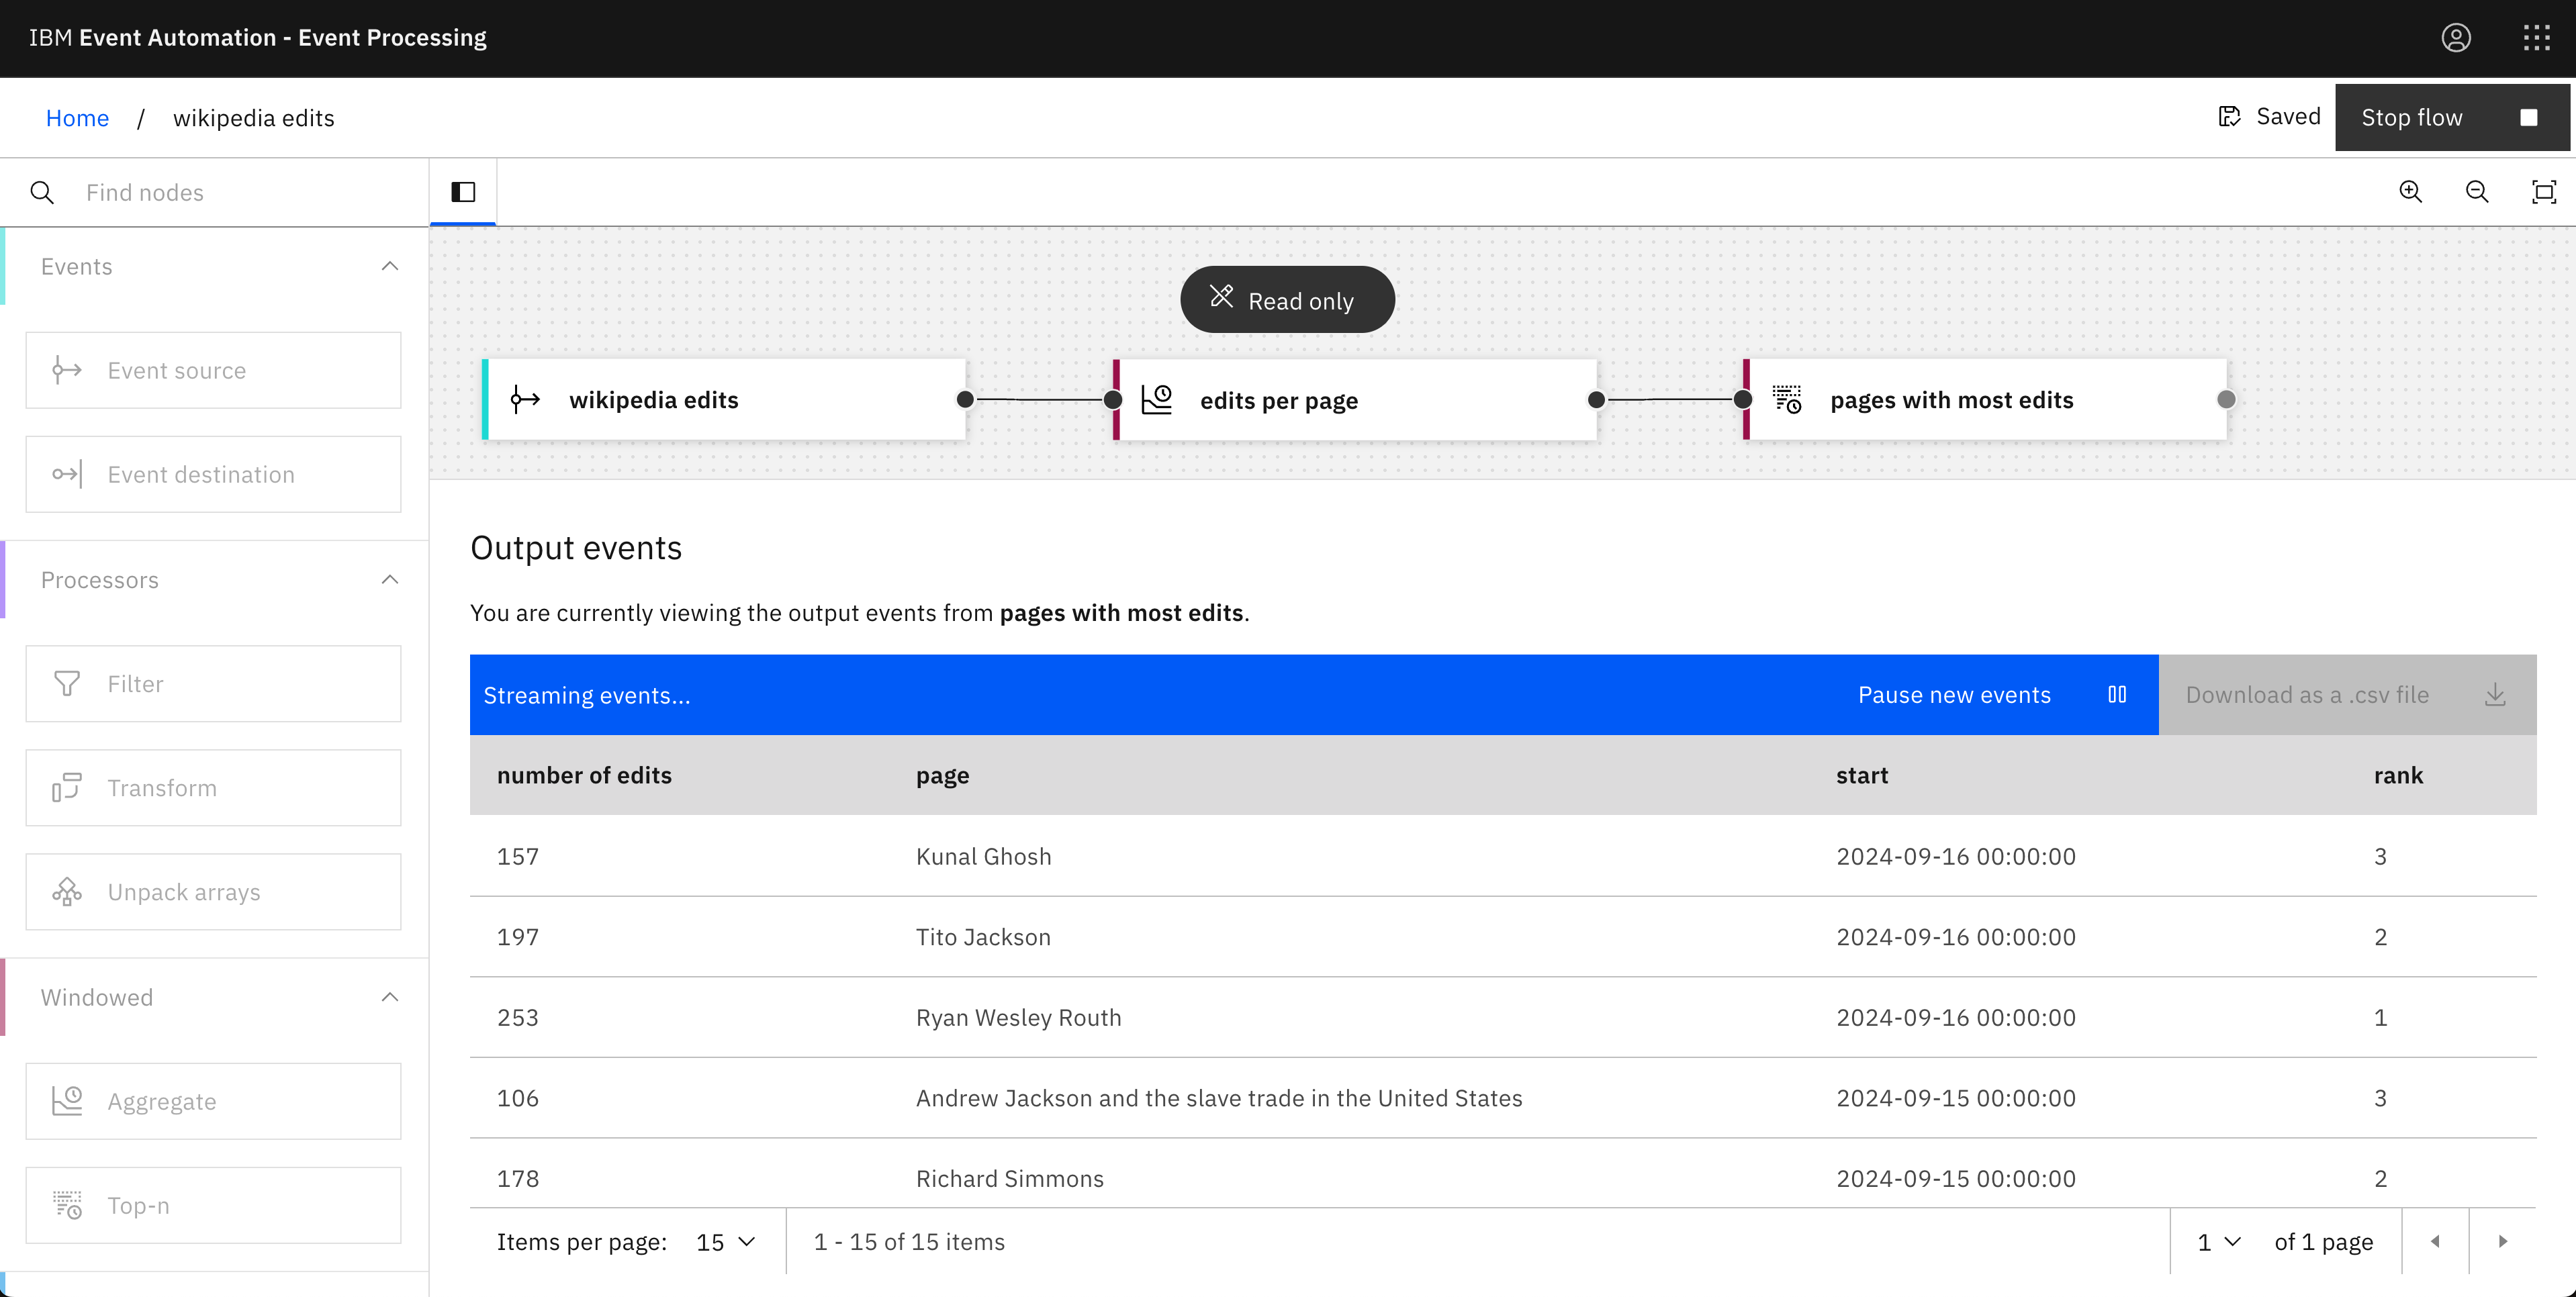The height and width of the screenshot is (1297, 2576).
Task: Click the output port of pages with most edits
Action: (x=2226, y=400)
